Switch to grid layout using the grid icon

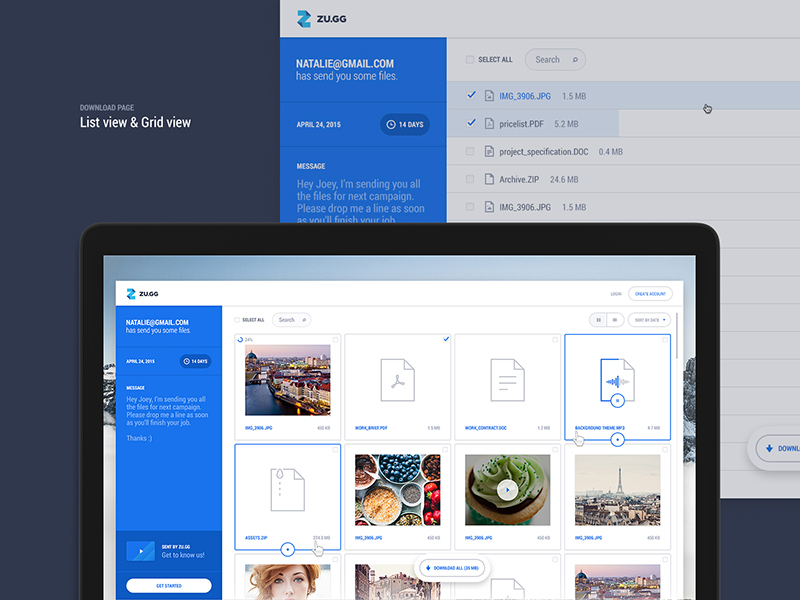(599, 320)
